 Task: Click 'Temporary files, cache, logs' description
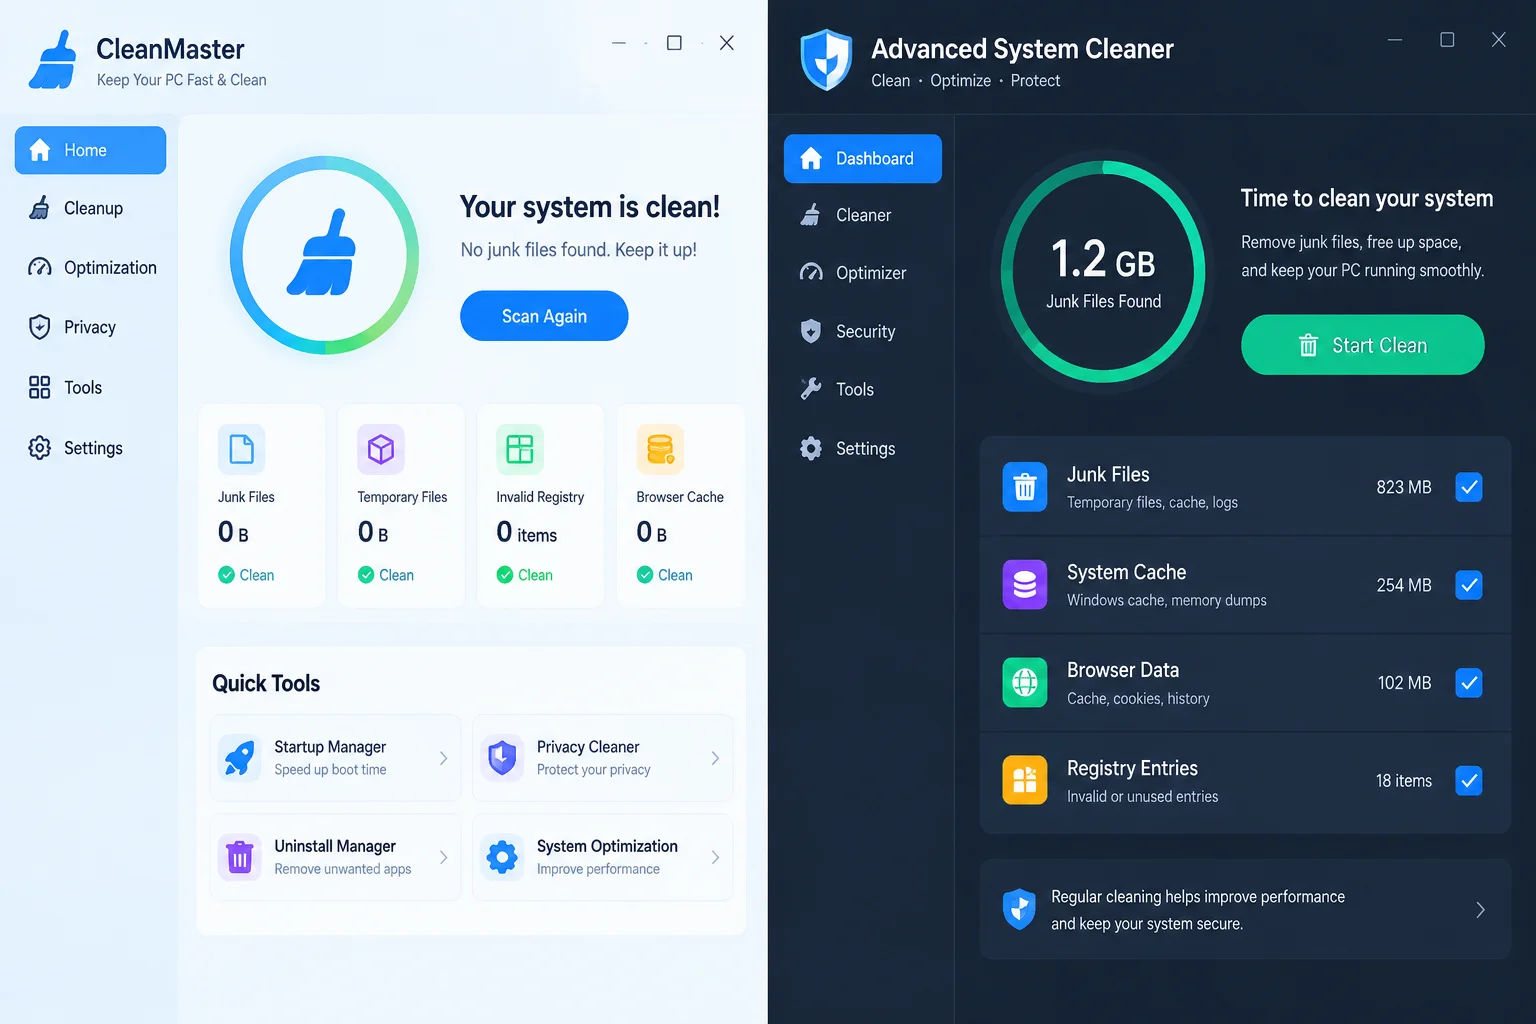point(1152,502)
